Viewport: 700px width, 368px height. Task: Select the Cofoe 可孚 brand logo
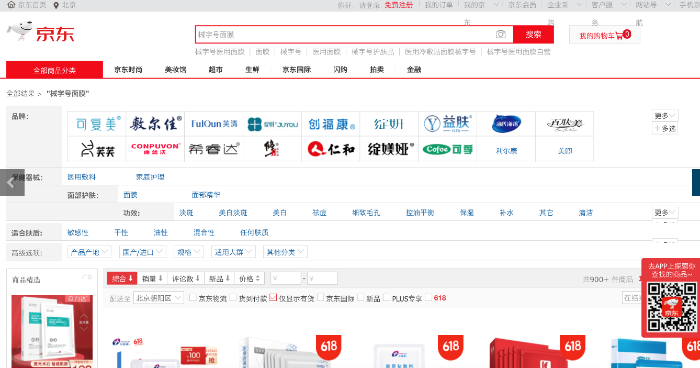[448, 149]
